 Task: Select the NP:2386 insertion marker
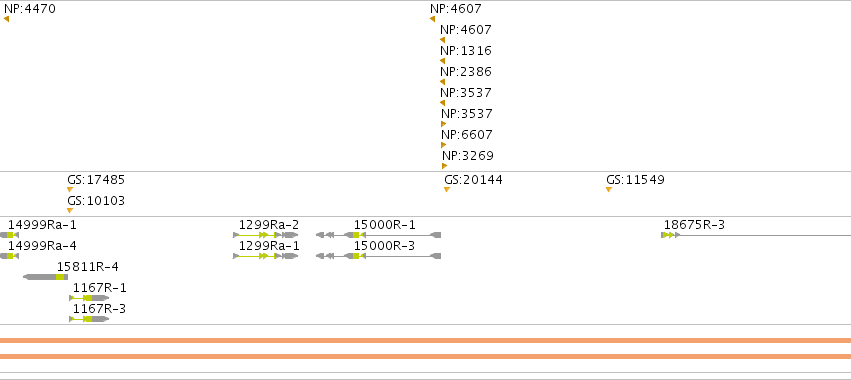442,82
